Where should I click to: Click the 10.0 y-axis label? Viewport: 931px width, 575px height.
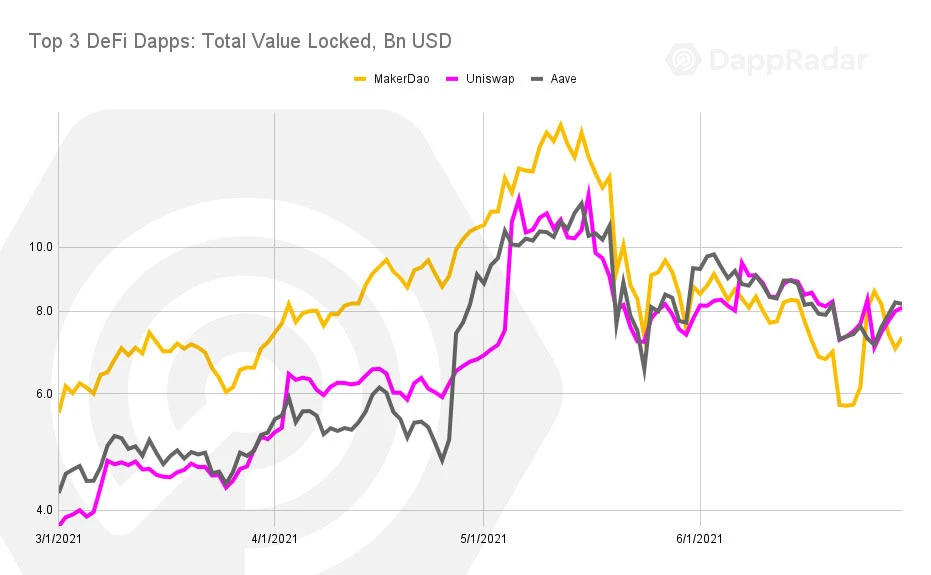click(x=41, y=247)
